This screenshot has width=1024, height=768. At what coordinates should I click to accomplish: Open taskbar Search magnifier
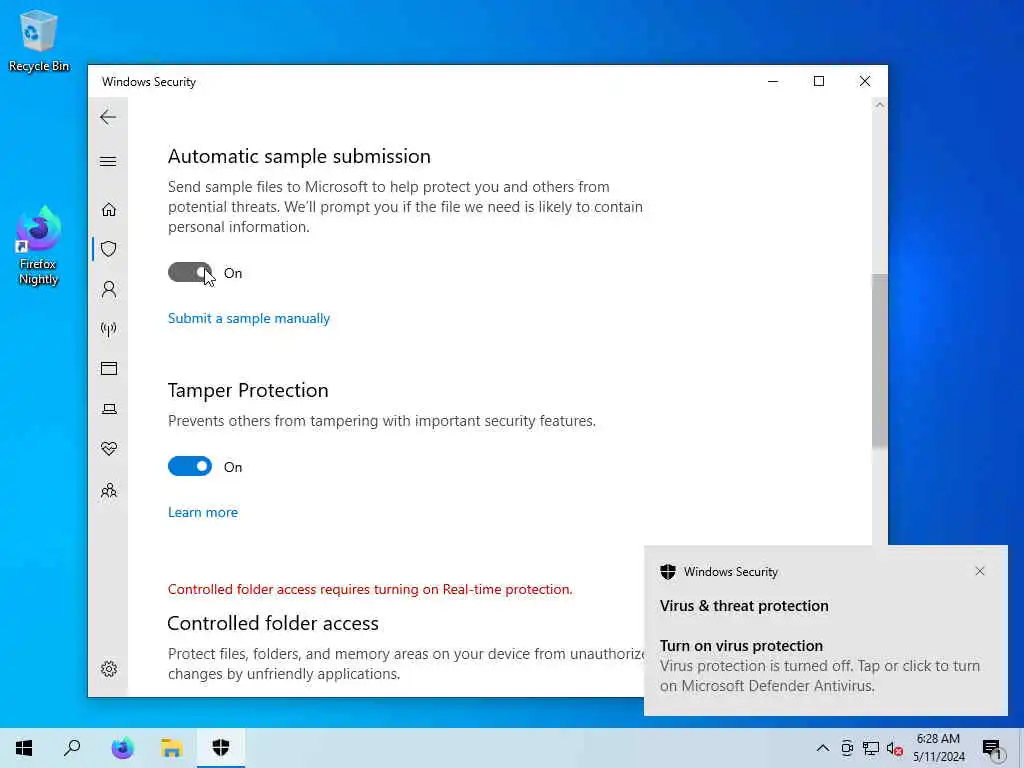pos(72,748)
